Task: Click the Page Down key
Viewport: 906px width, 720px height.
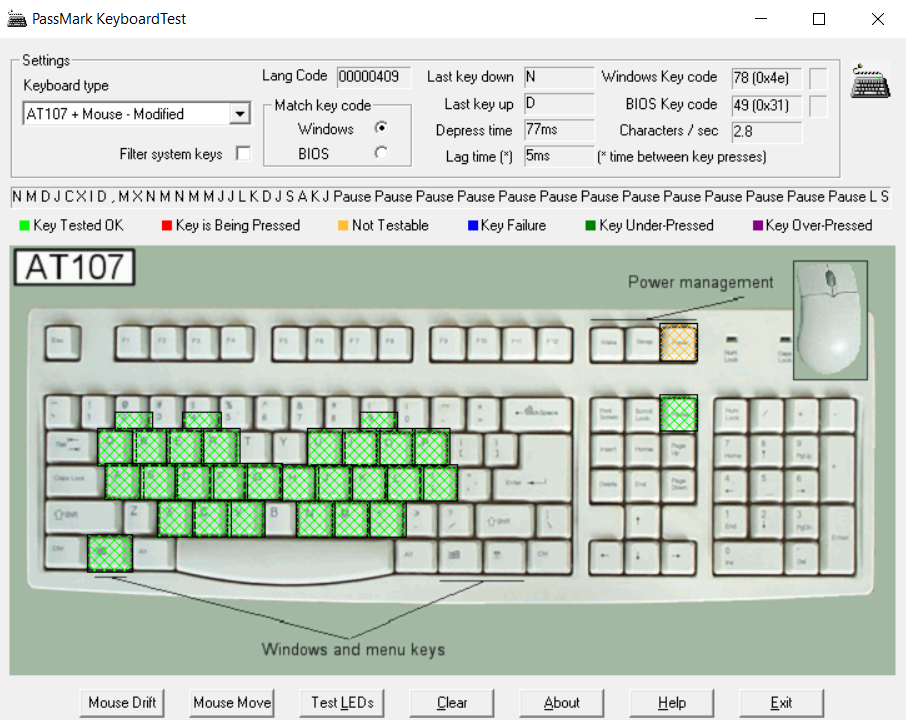Action: tap(678, 484)
